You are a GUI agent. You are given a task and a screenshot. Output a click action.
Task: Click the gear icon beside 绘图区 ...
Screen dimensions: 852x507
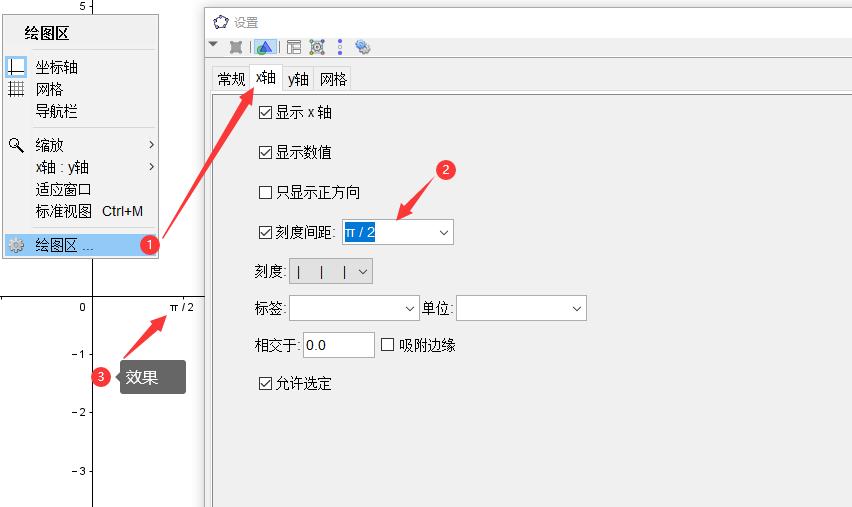(16, 245)
